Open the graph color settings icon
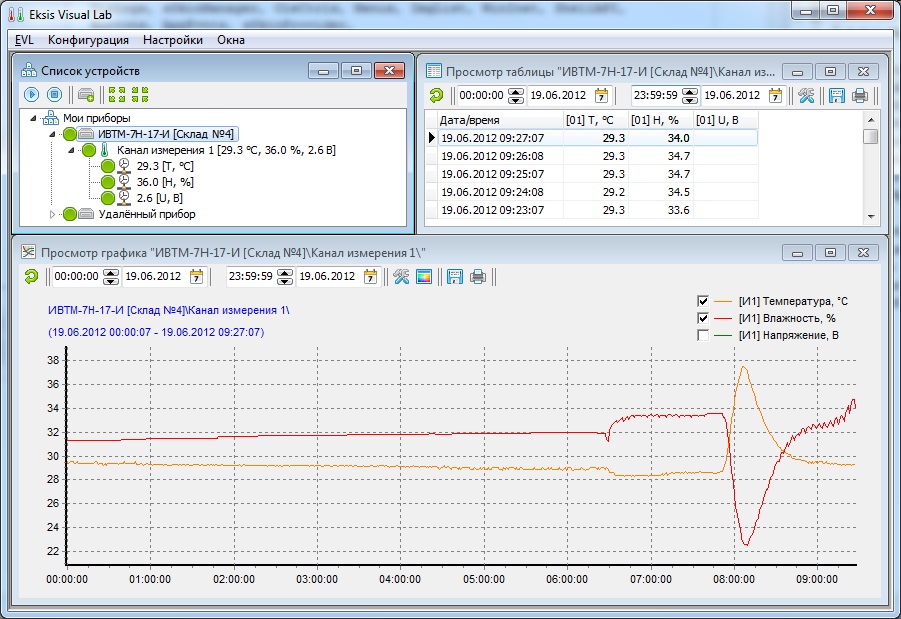Viewport: 901px width, 619px height. pyautogui.click(x=423, y=277)
